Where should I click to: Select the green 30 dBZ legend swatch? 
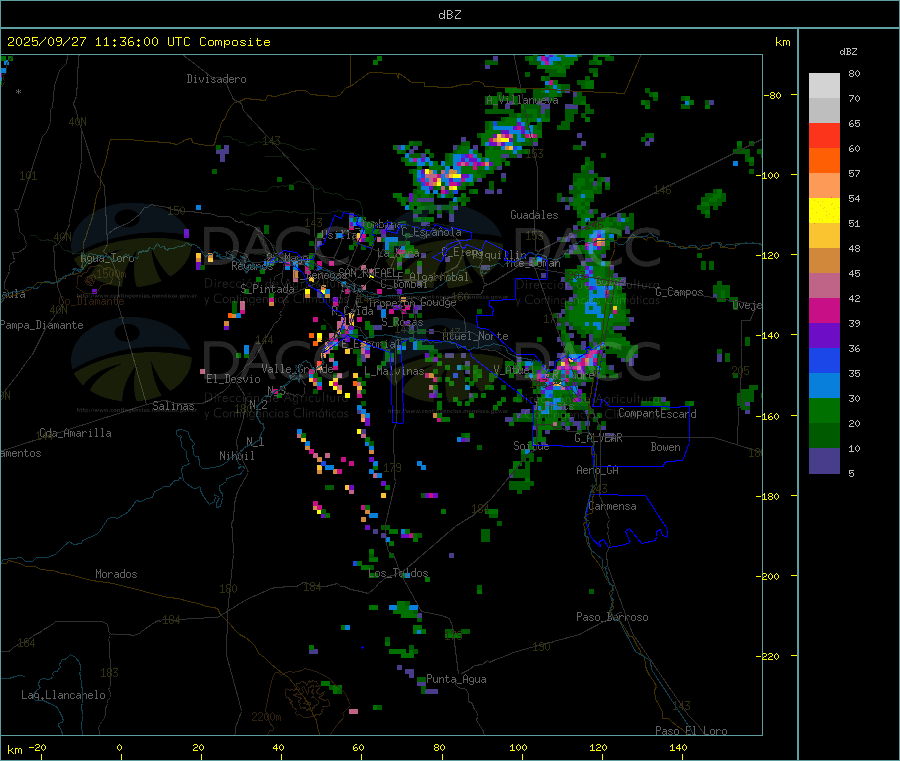click(x=824, y=410)
